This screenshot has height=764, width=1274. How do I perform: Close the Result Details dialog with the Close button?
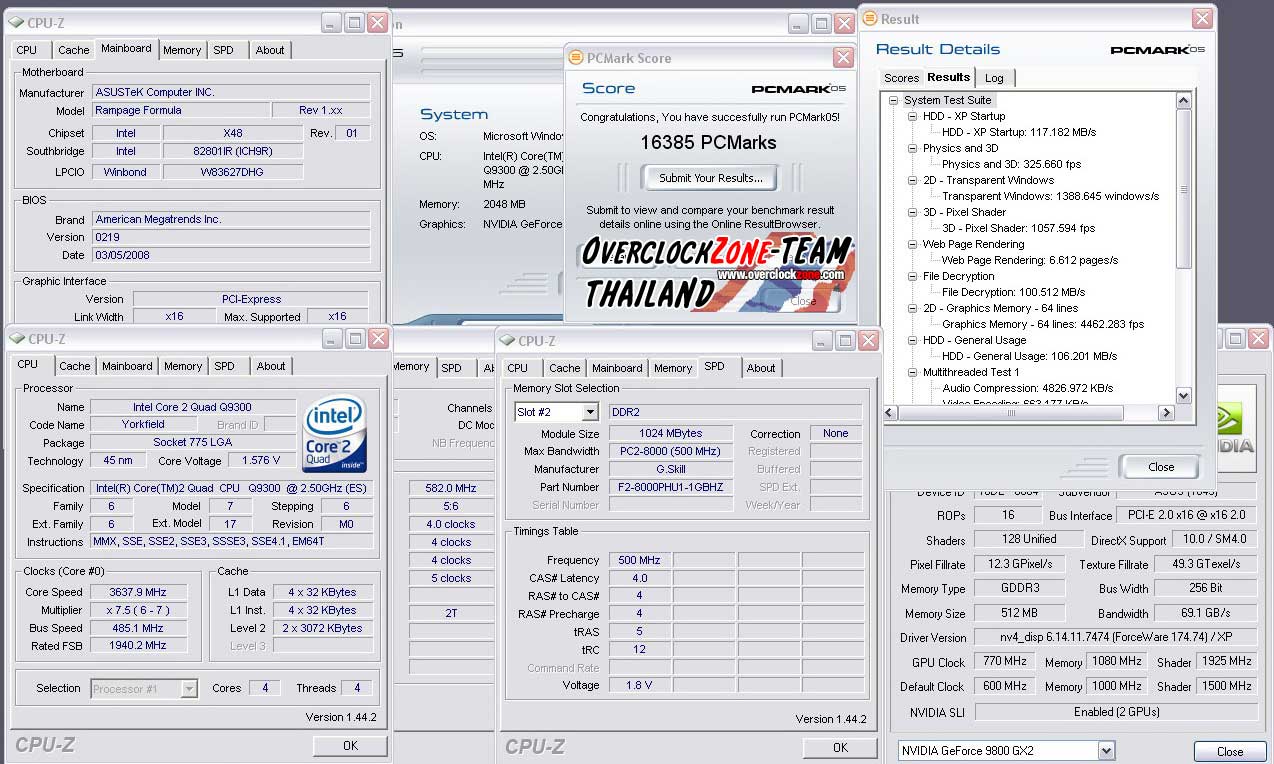pos(1161,467)
